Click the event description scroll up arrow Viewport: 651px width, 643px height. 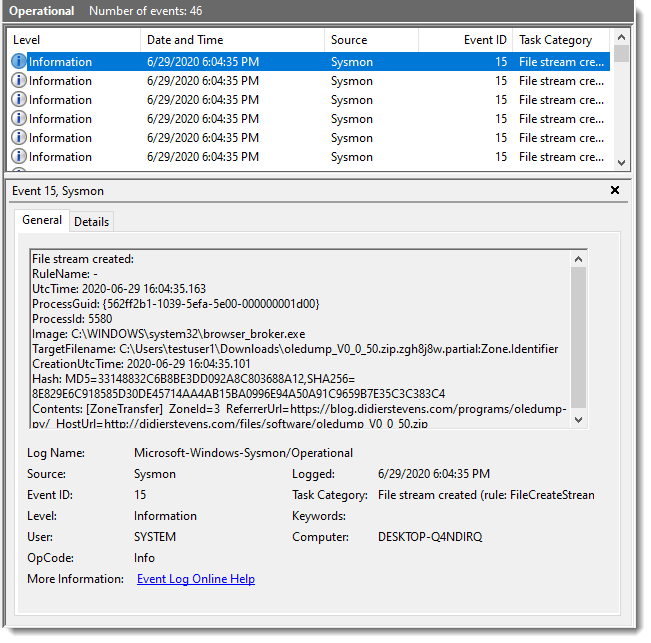point(578,259)
